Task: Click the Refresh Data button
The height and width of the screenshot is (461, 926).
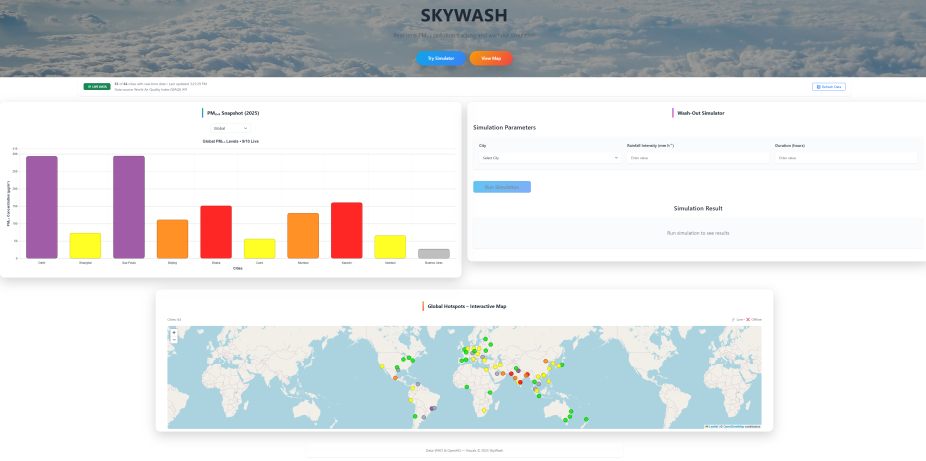Action: coord(828,87)
